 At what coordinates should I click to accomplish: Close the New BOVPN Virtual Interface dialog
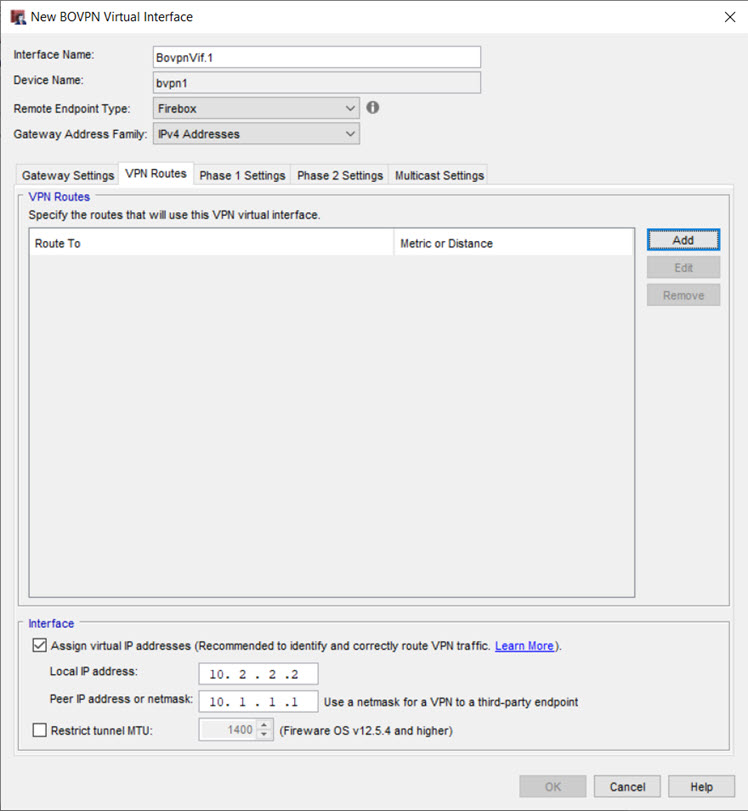click(x=730, y=17)
